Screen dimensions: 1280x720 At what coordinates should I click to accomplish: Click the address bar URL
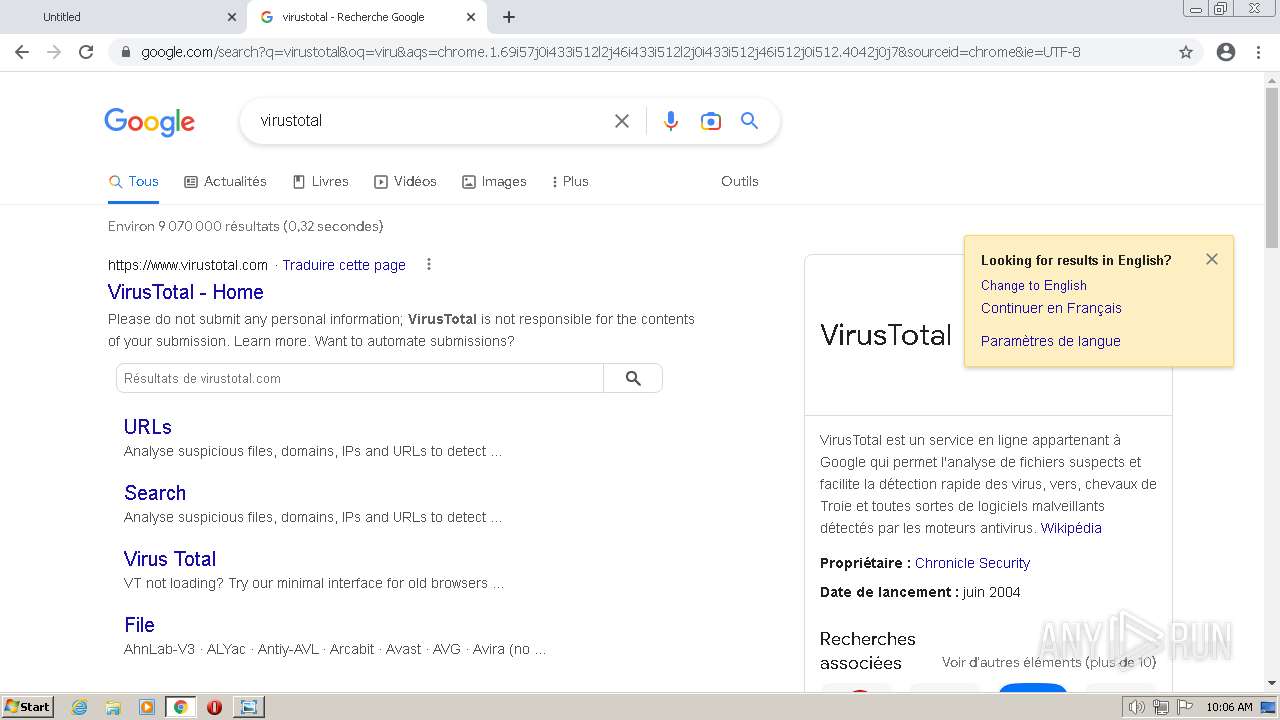tap(610, 52)
